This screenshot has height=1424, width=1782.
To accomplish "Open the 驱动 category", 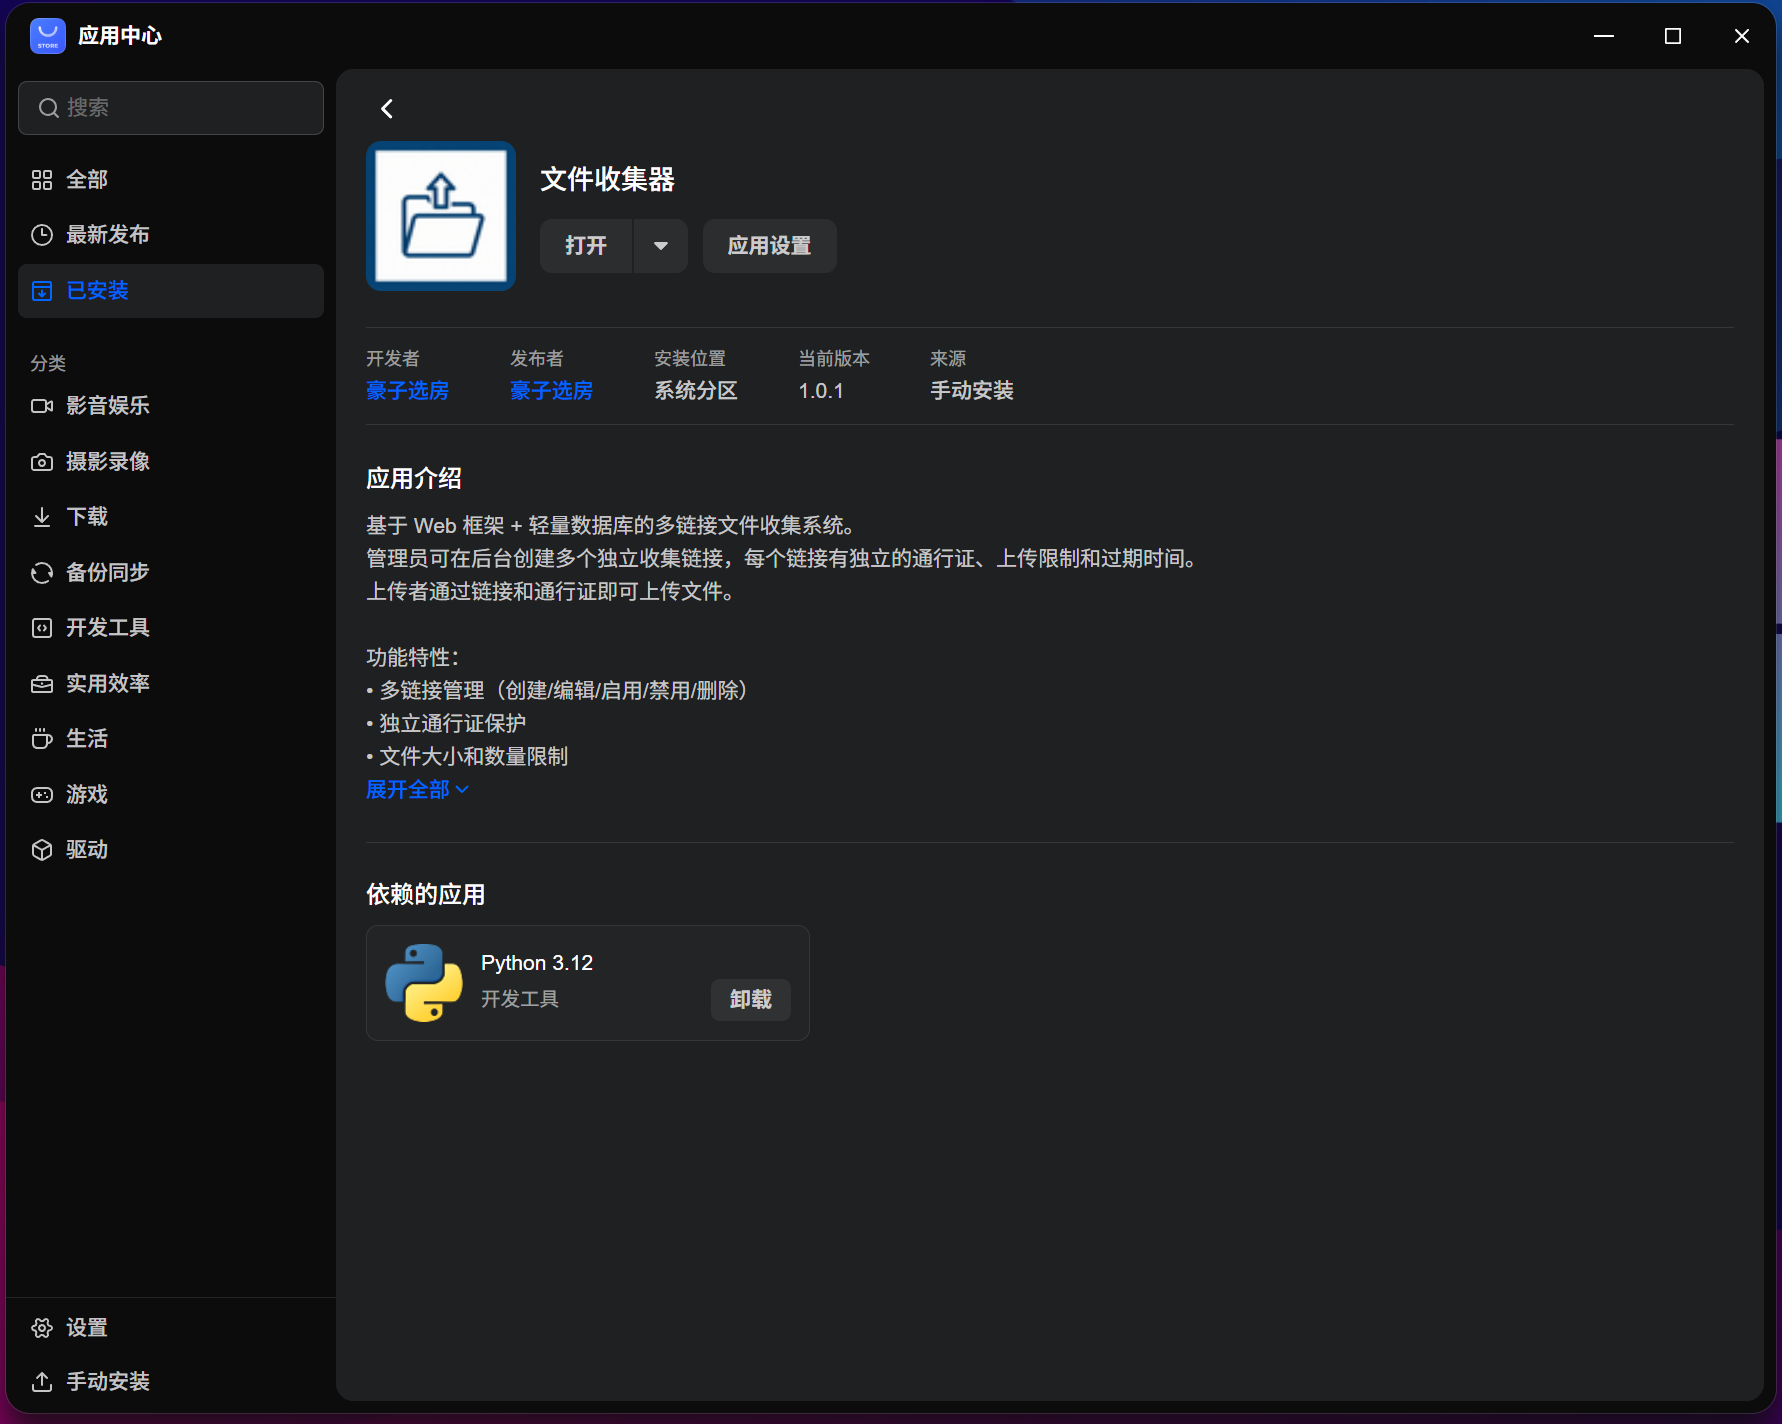I will click(x=171, y=850).
